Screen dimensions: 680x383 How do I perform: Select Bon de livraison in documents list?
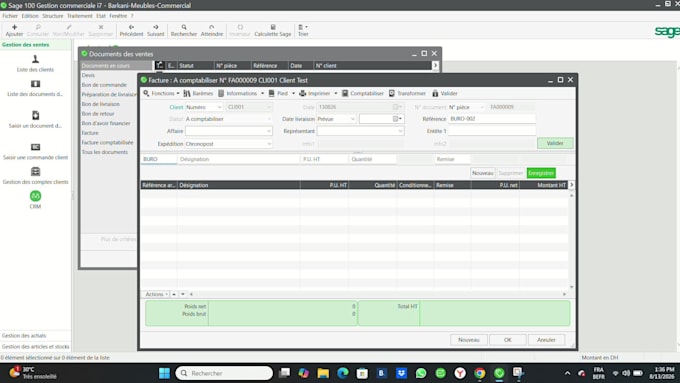point(101,104)
